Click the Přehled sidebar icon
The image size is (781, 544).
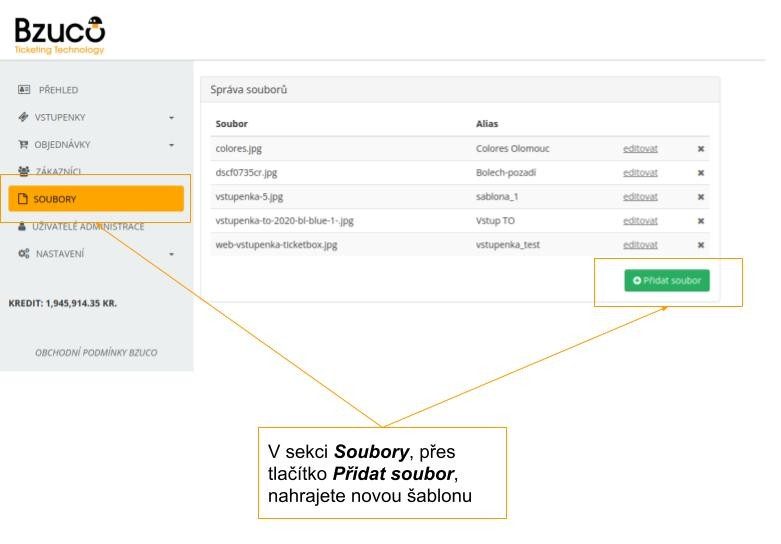click(25, 90)
